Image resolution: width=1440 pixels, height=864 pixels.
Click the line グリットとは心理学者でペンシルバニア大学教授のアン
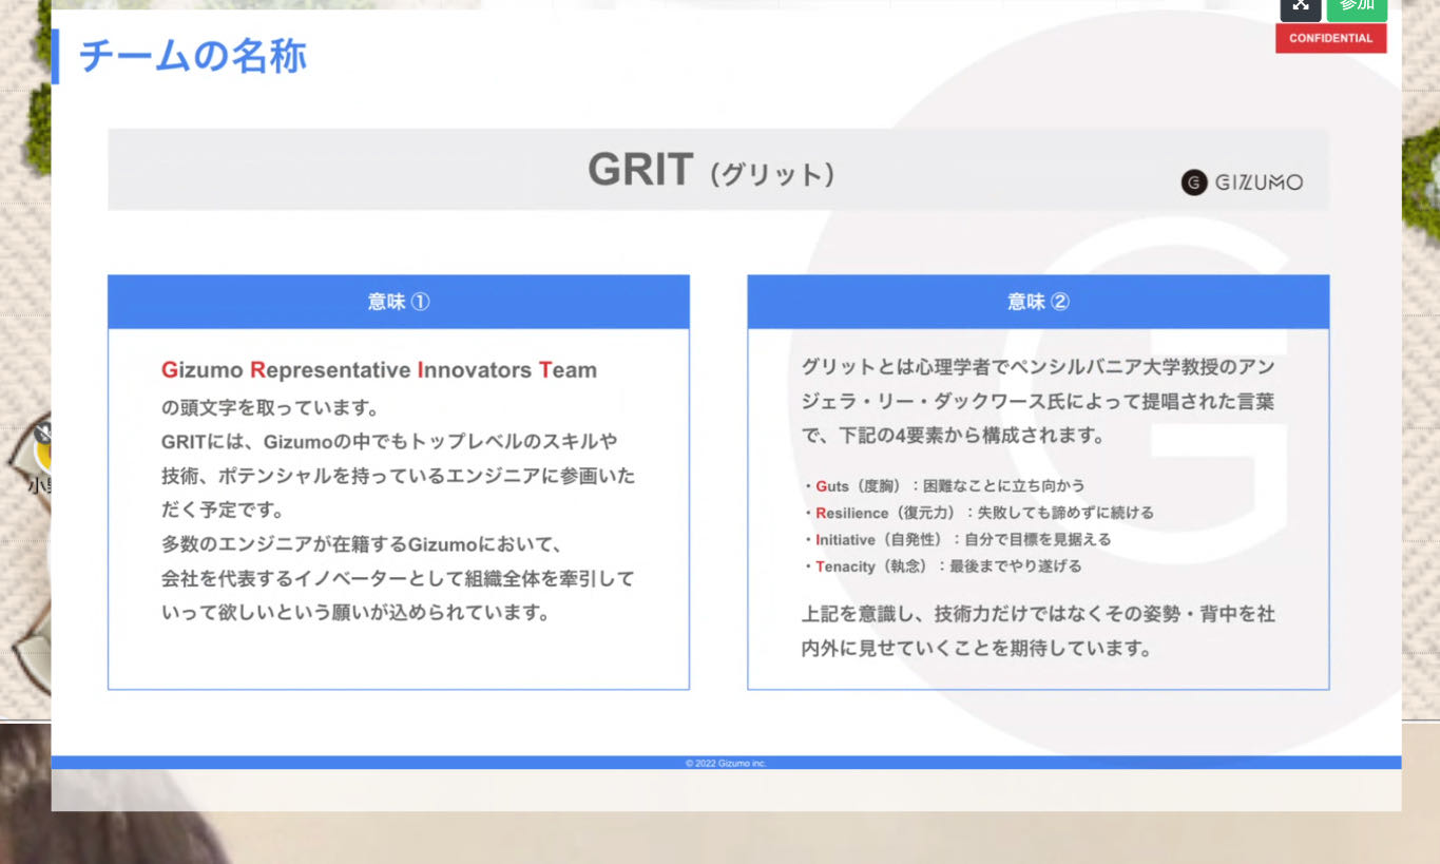(1038, 367)
